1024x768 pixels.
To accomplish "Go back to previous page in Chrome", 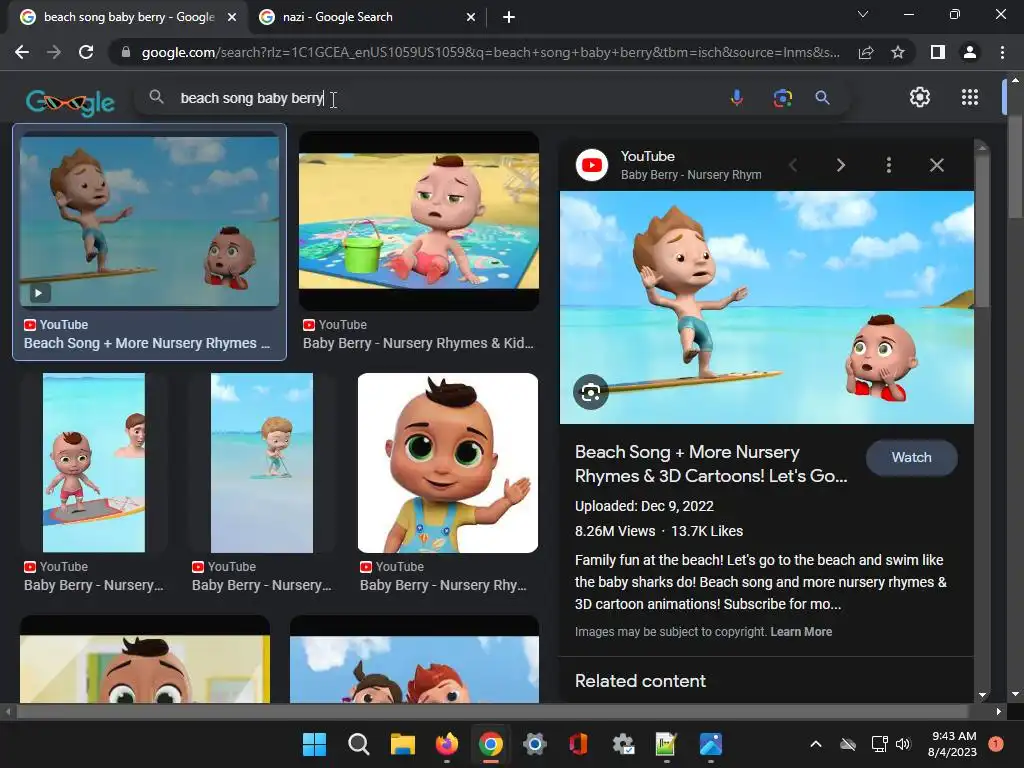I will coord(22,52).
